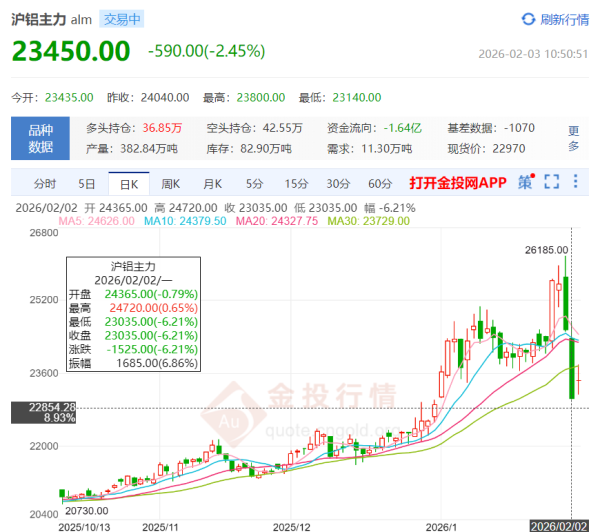
Task: Click the MA20: 24327.75 legend label
Action: (277, 221)
